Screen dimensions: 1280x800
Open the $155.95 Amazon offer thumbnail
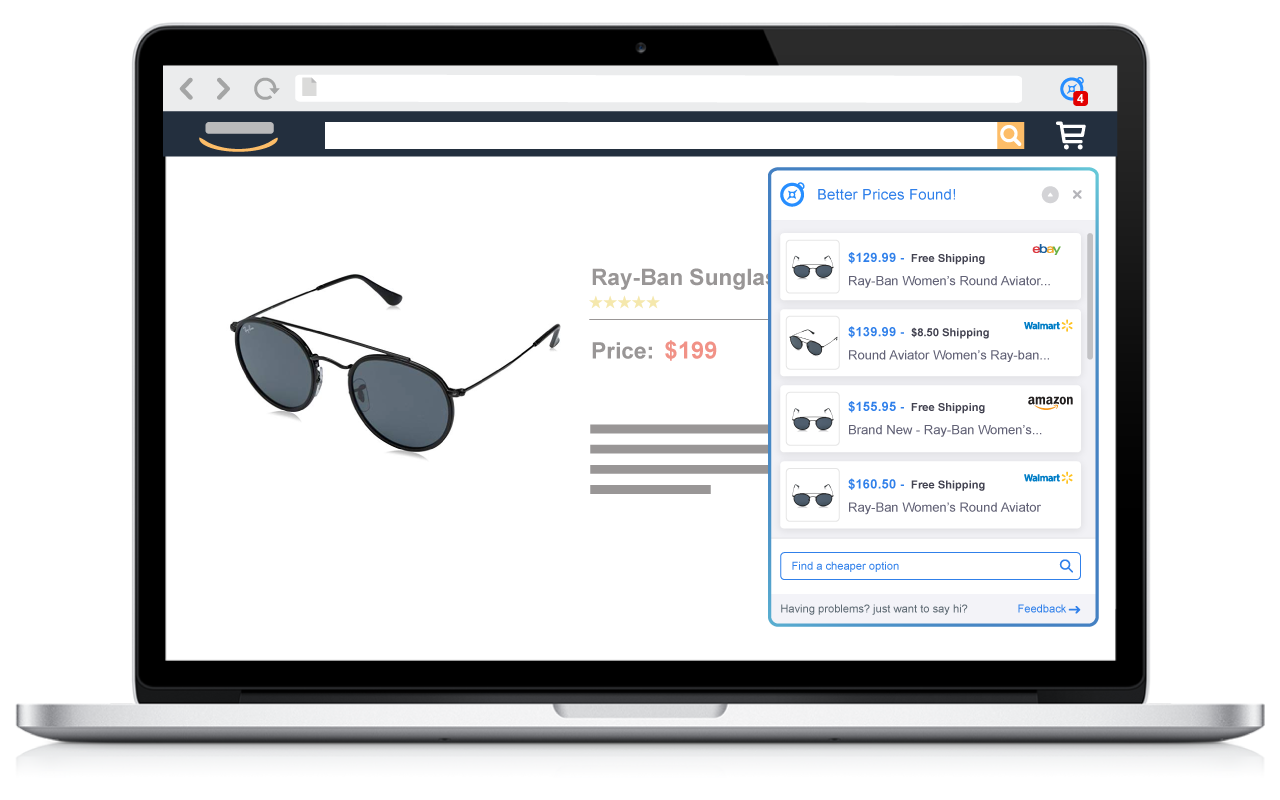tap(812, 419)
